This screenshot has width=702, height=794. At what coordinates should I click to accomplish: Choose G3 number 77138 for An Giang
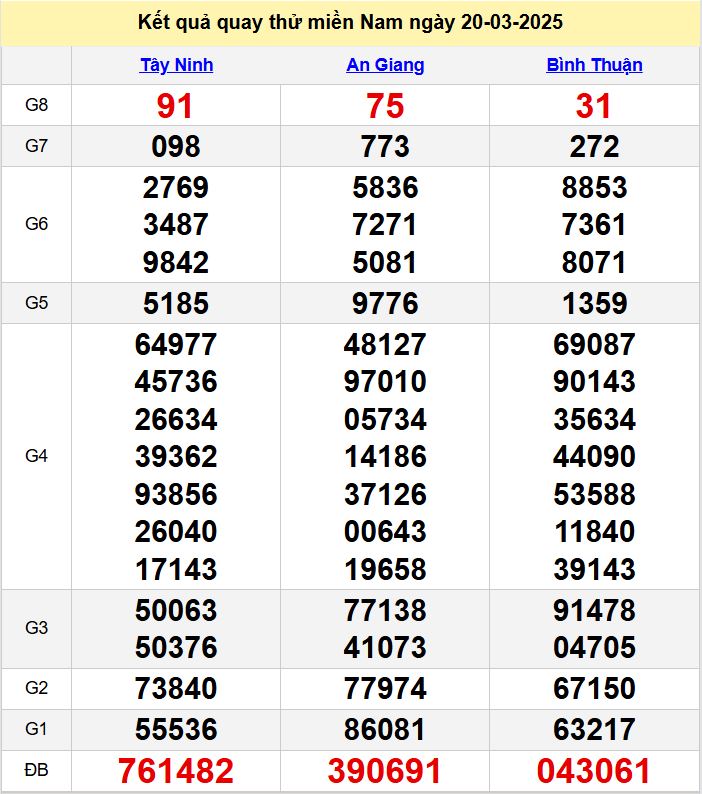(x=385, y=610)
